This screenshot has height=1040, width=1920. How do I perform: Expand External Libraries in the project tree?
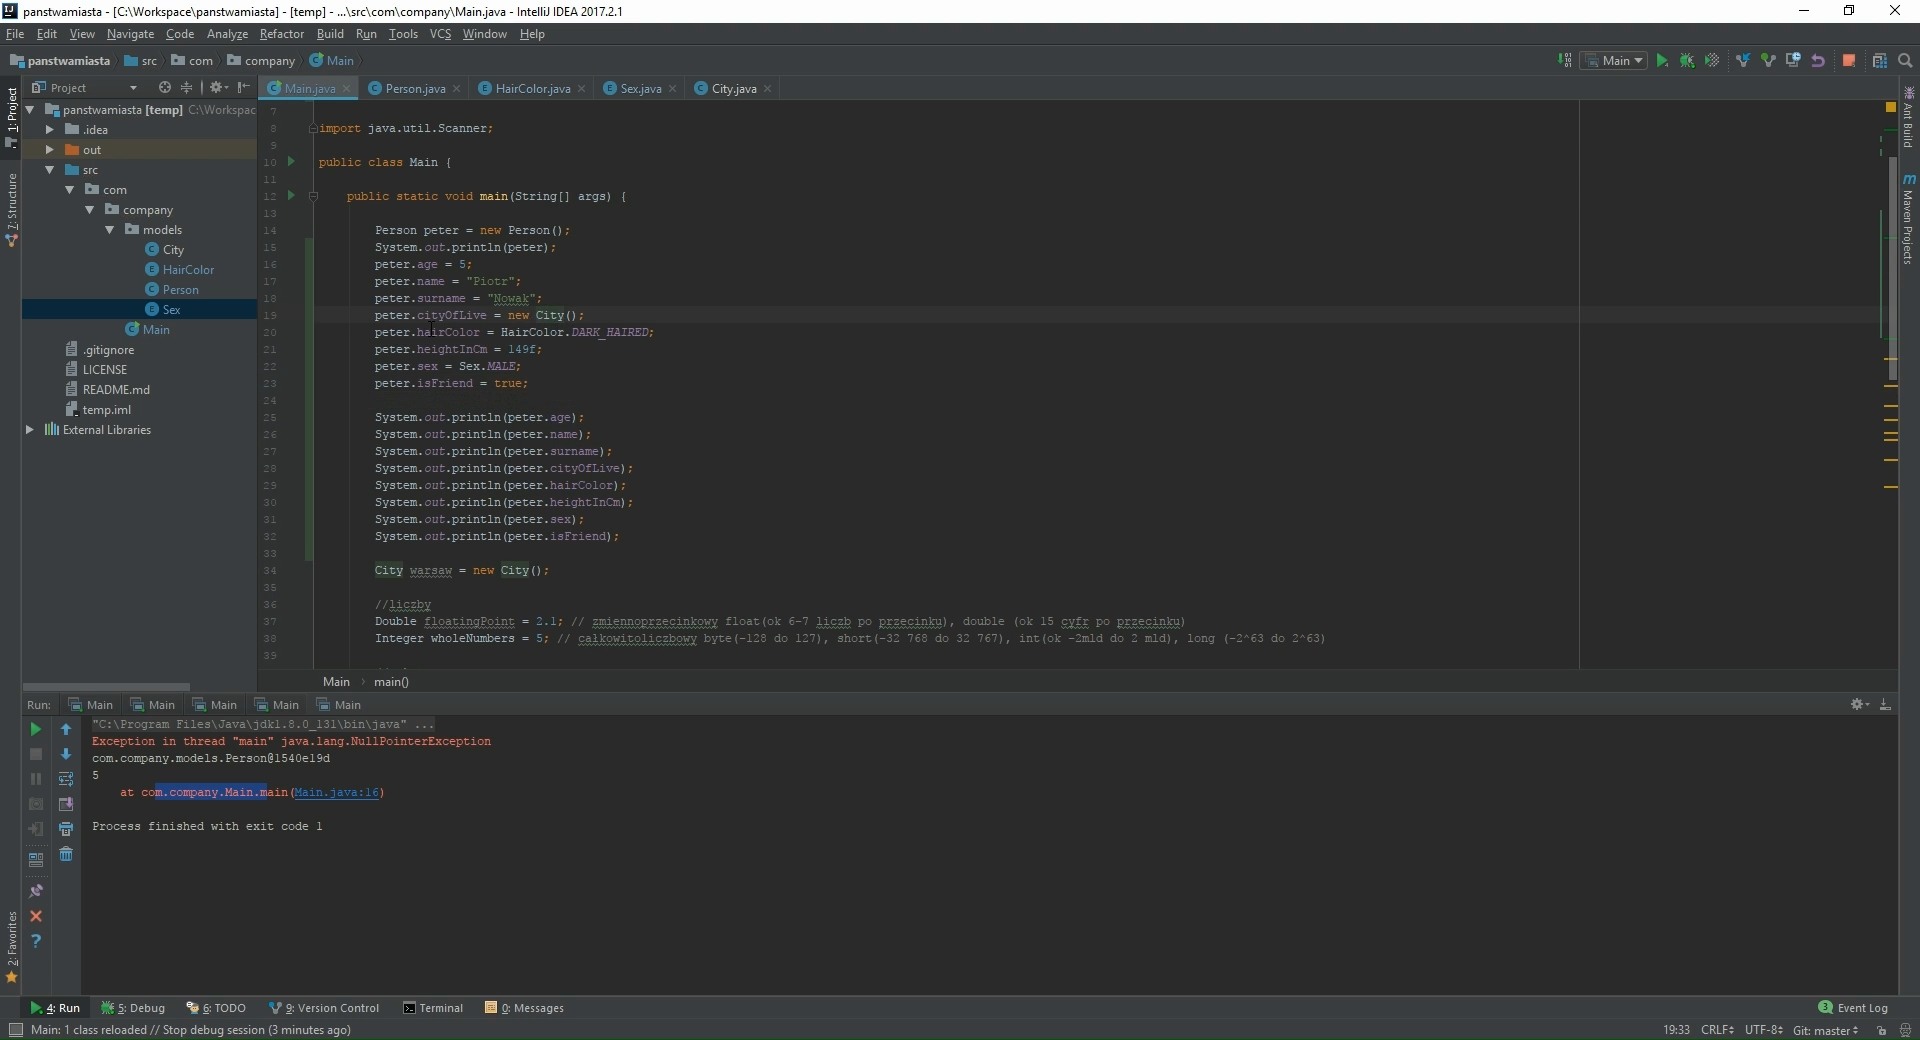click(x=31, y=430)
